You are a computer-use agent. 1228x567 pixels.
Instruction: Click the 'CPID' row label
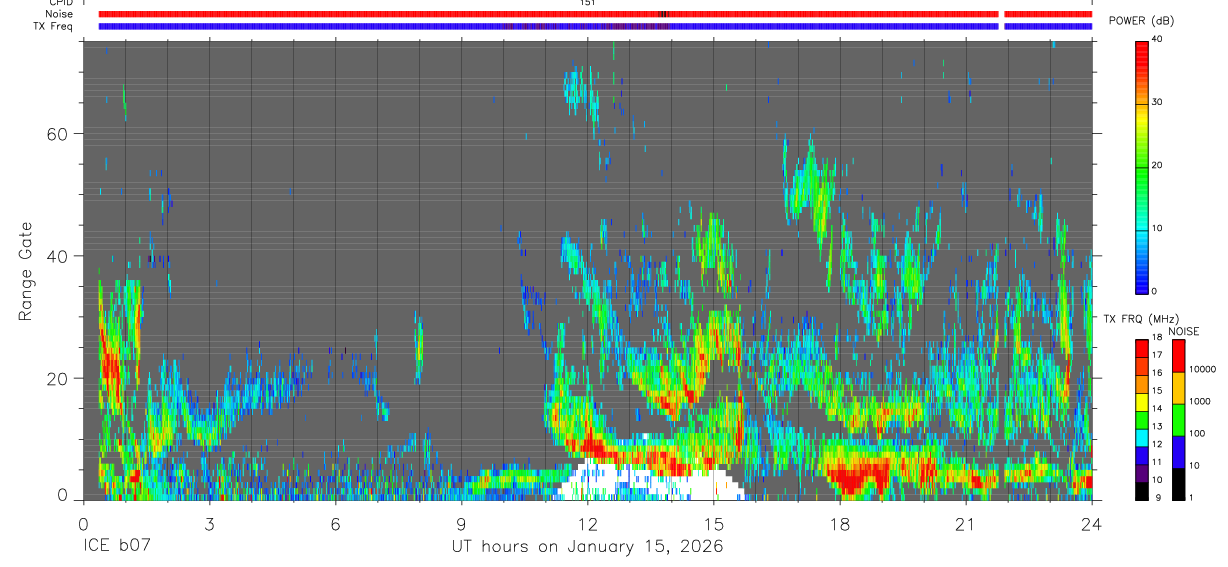[60, 3]
